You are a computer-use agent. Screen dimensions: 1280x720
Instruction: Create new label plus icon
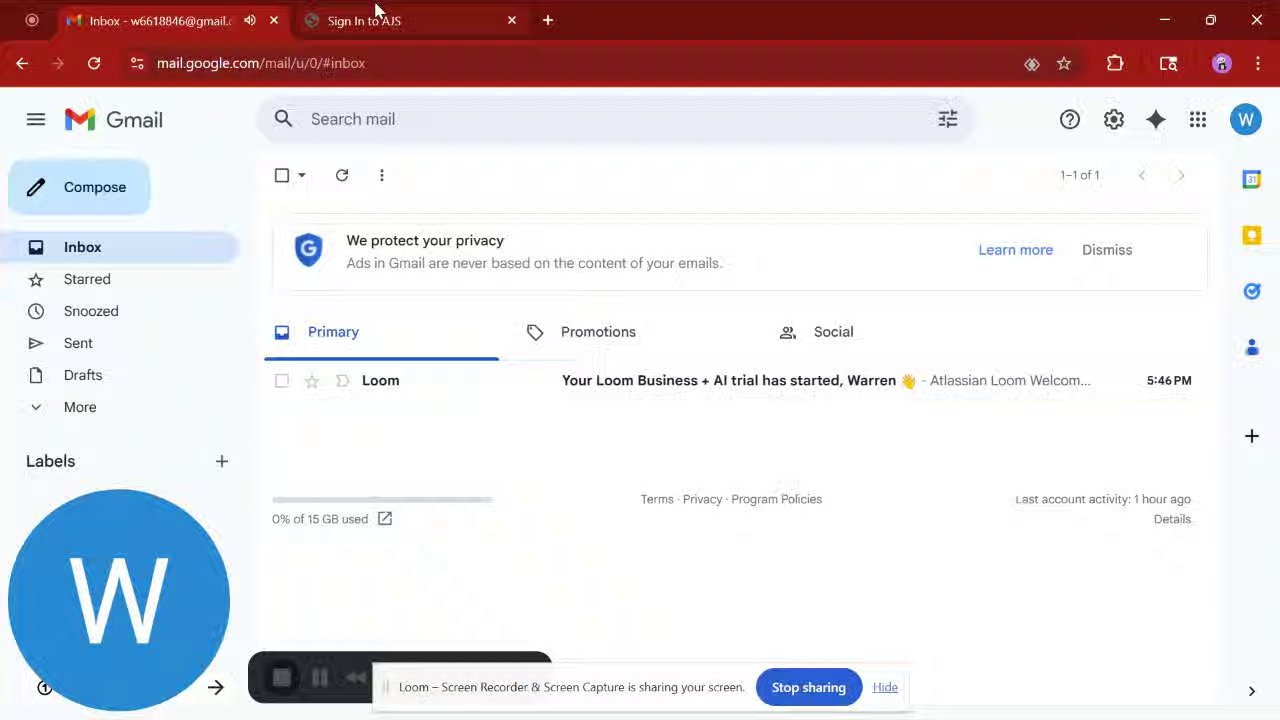coord(221,461)
